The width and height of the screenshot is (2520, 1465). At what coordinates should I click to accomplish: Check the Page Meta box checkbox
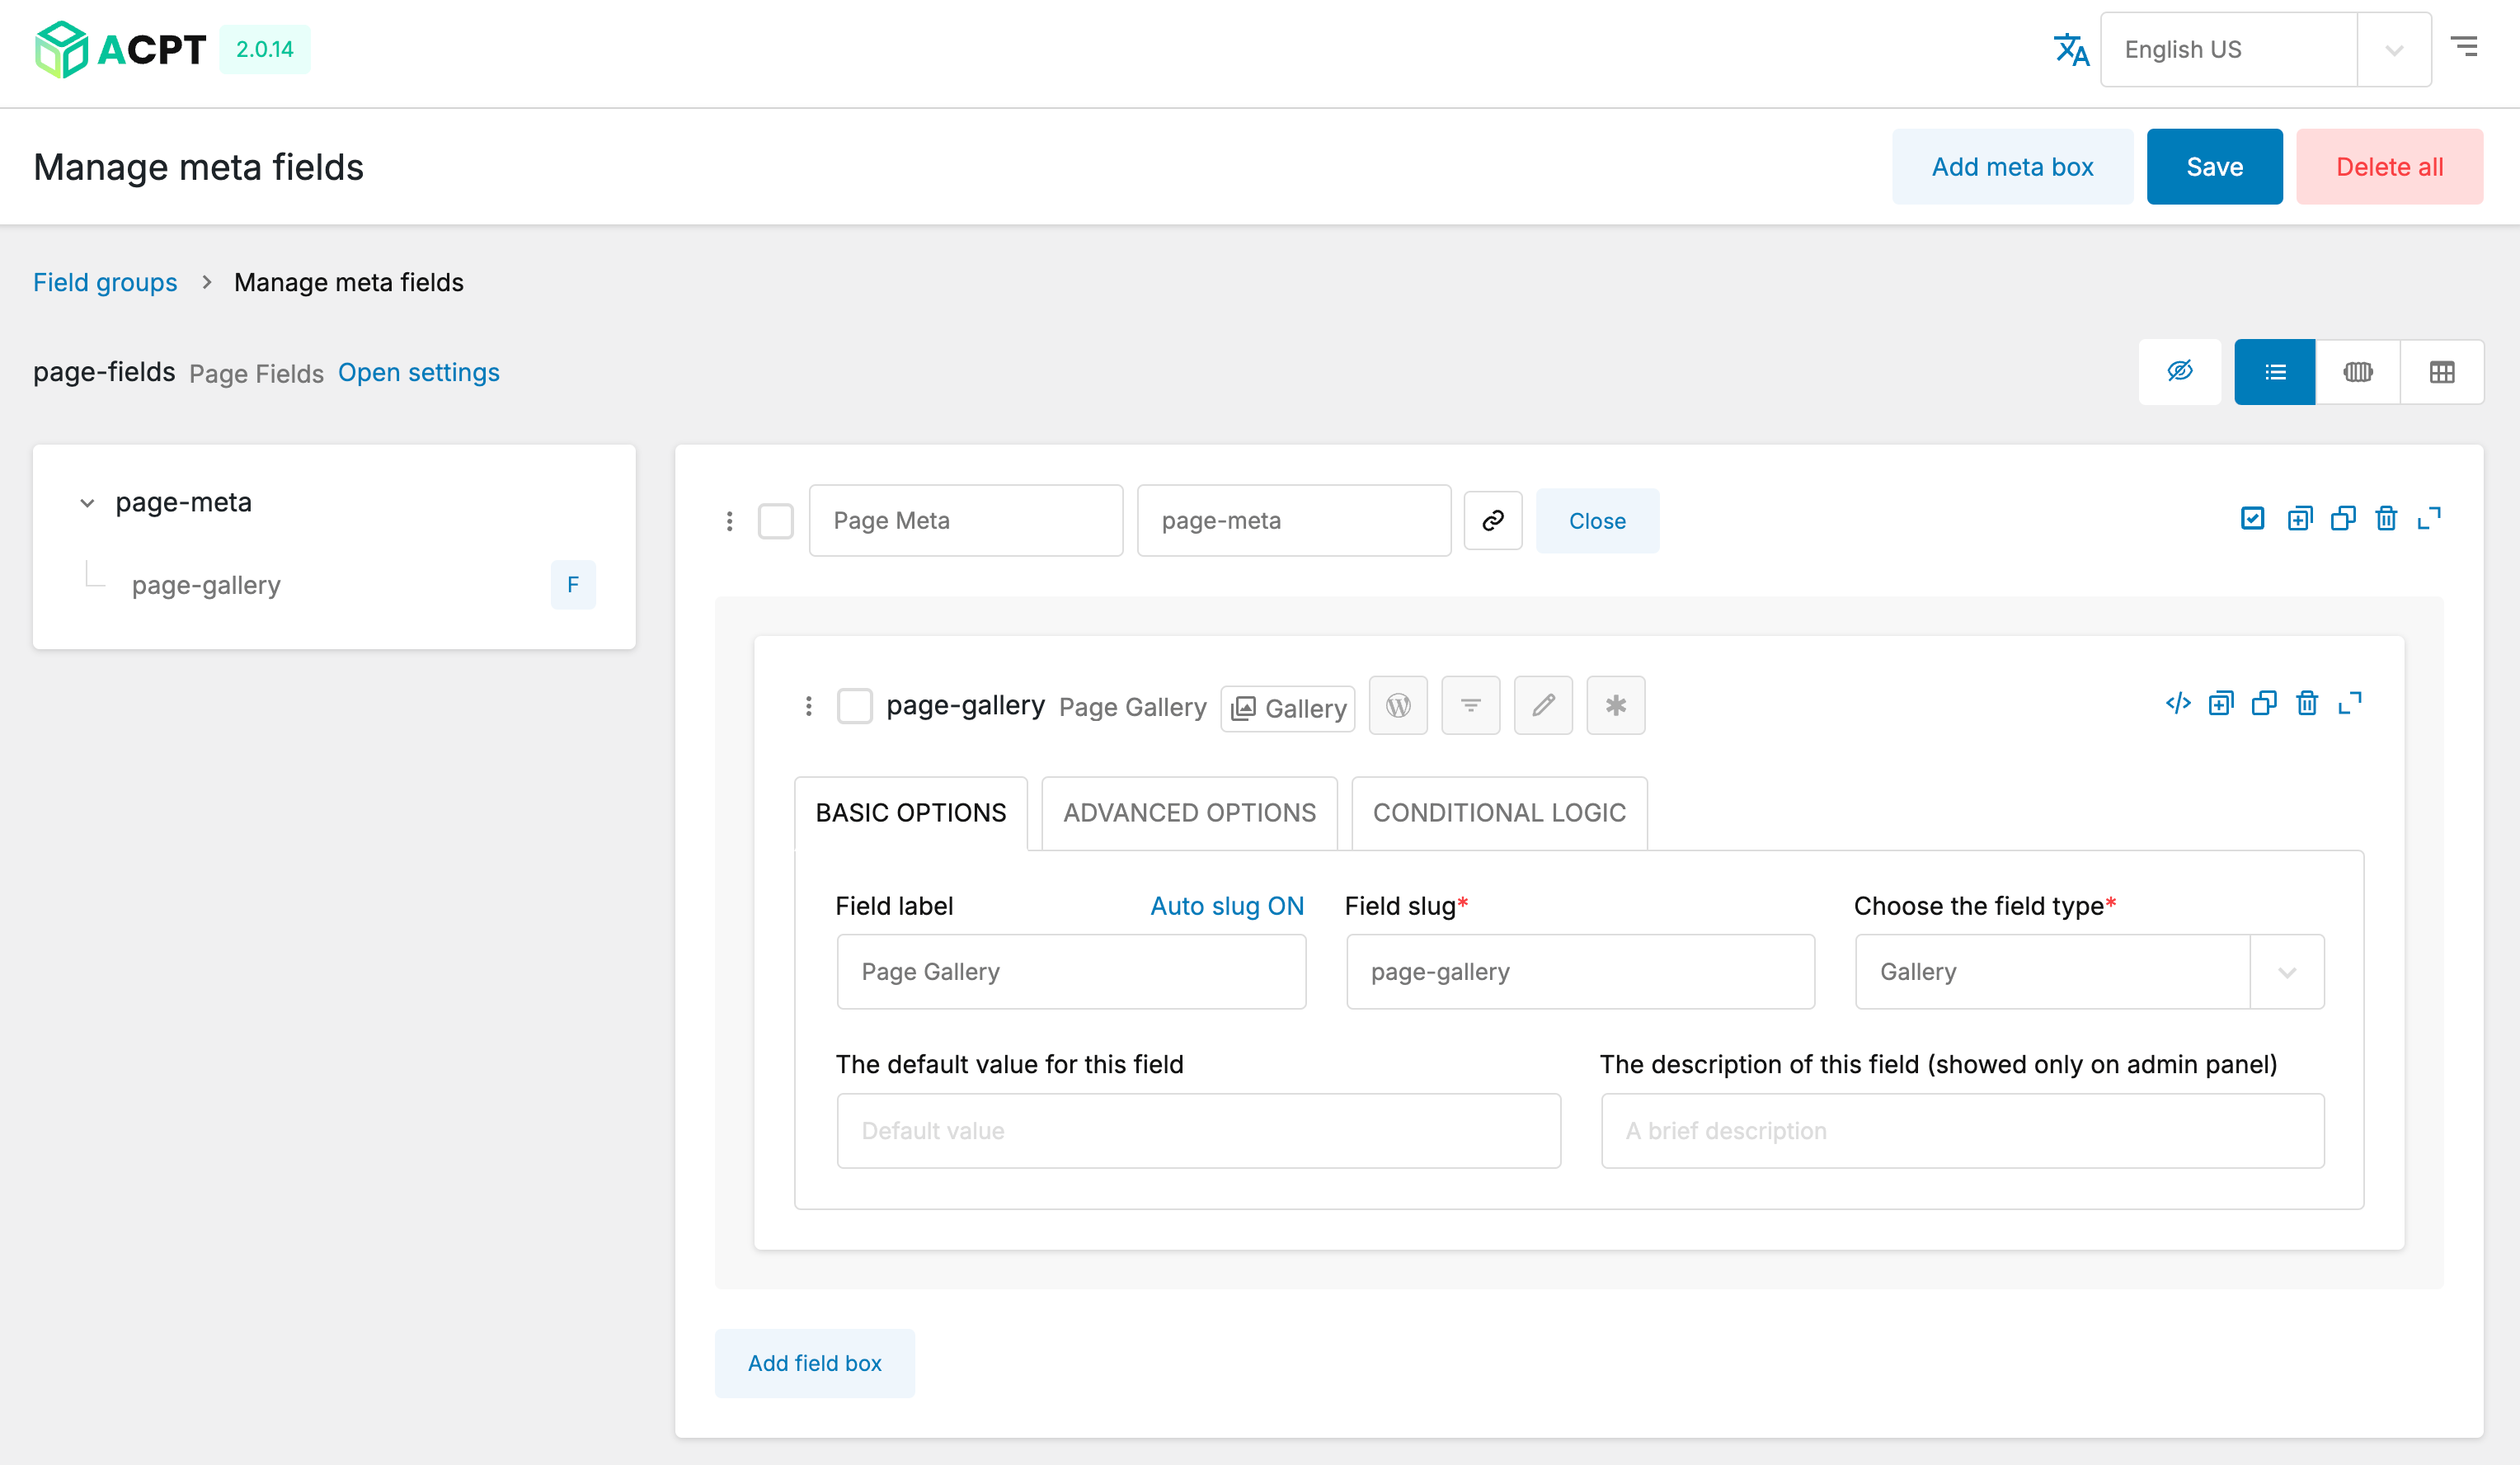[776, 520]
